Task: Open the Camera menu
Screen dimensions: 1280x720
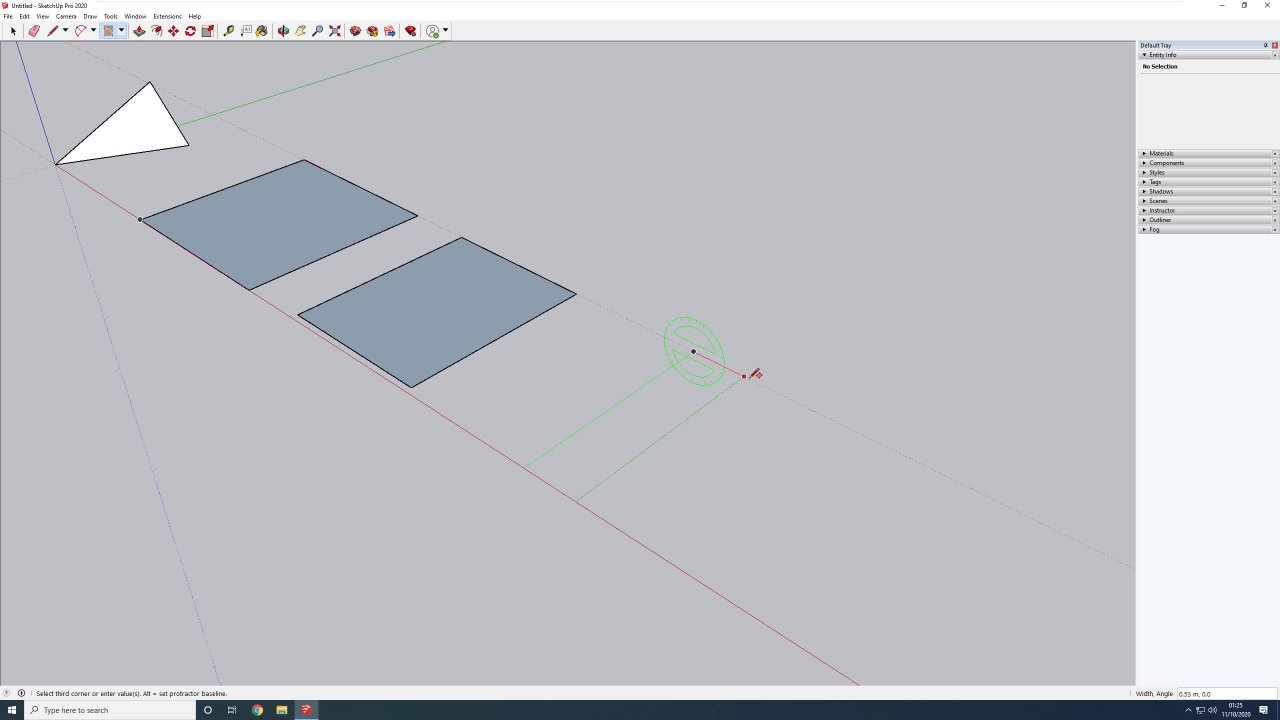Action: click(66, 17)
